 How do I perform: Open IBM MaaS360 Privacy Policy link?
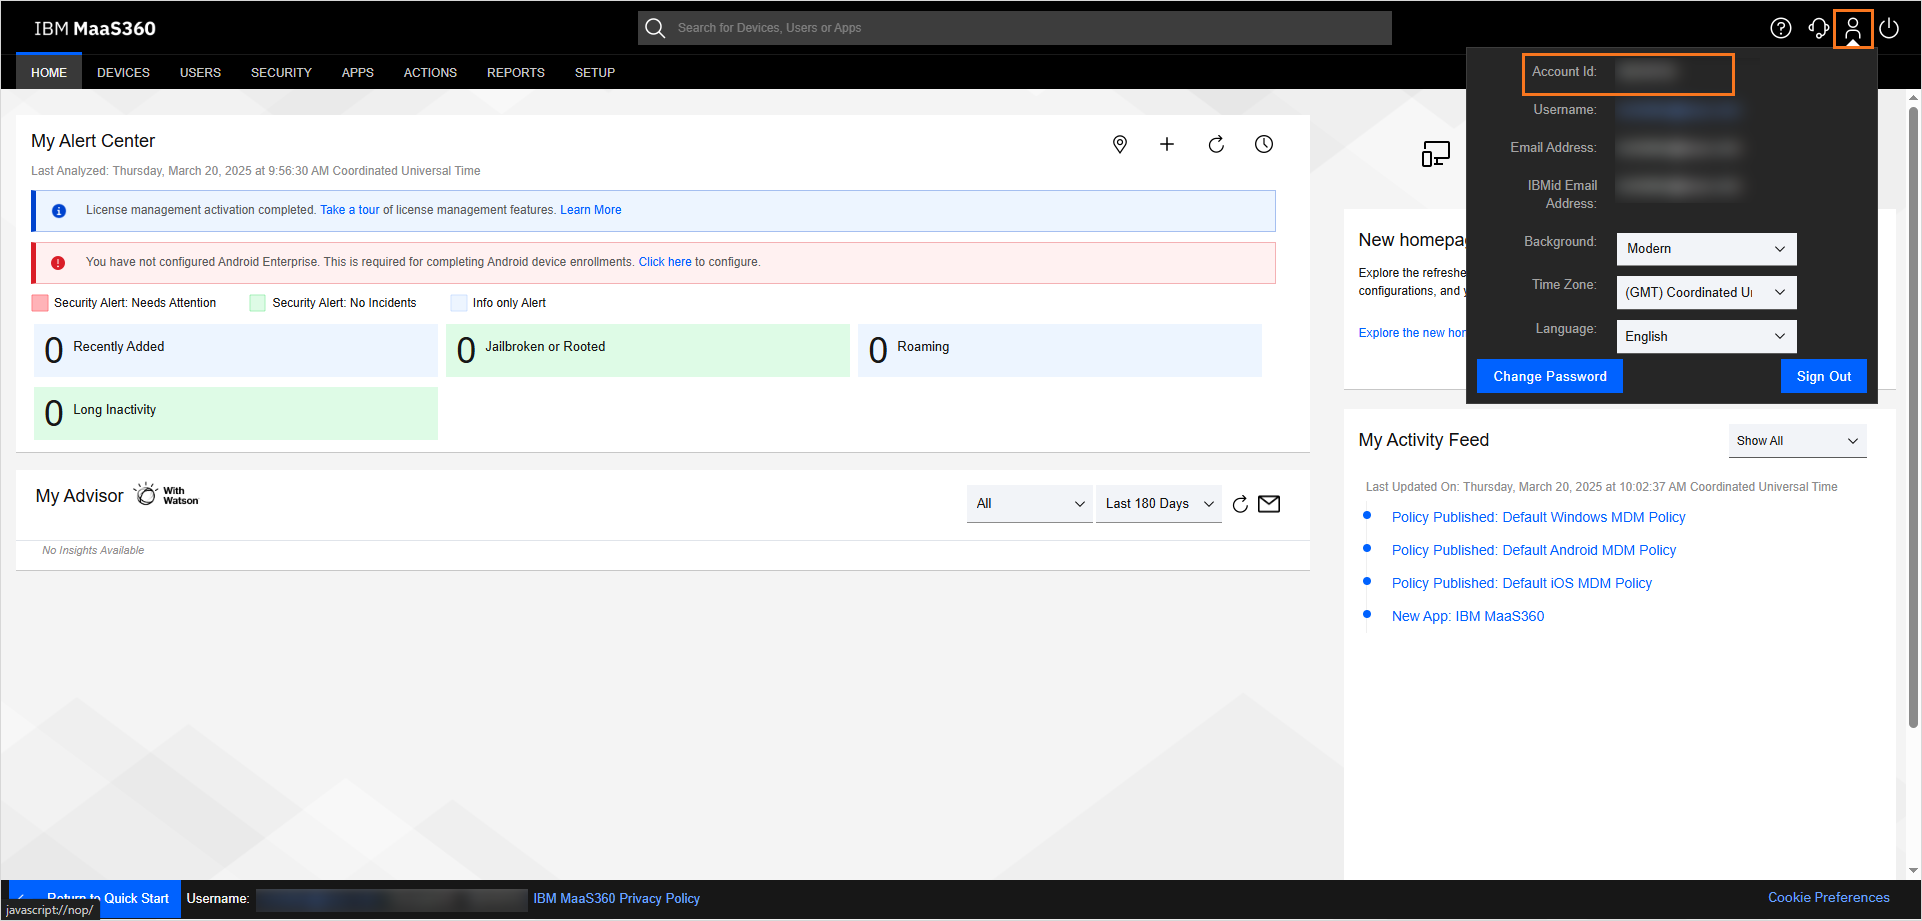(x=616, y=898)
